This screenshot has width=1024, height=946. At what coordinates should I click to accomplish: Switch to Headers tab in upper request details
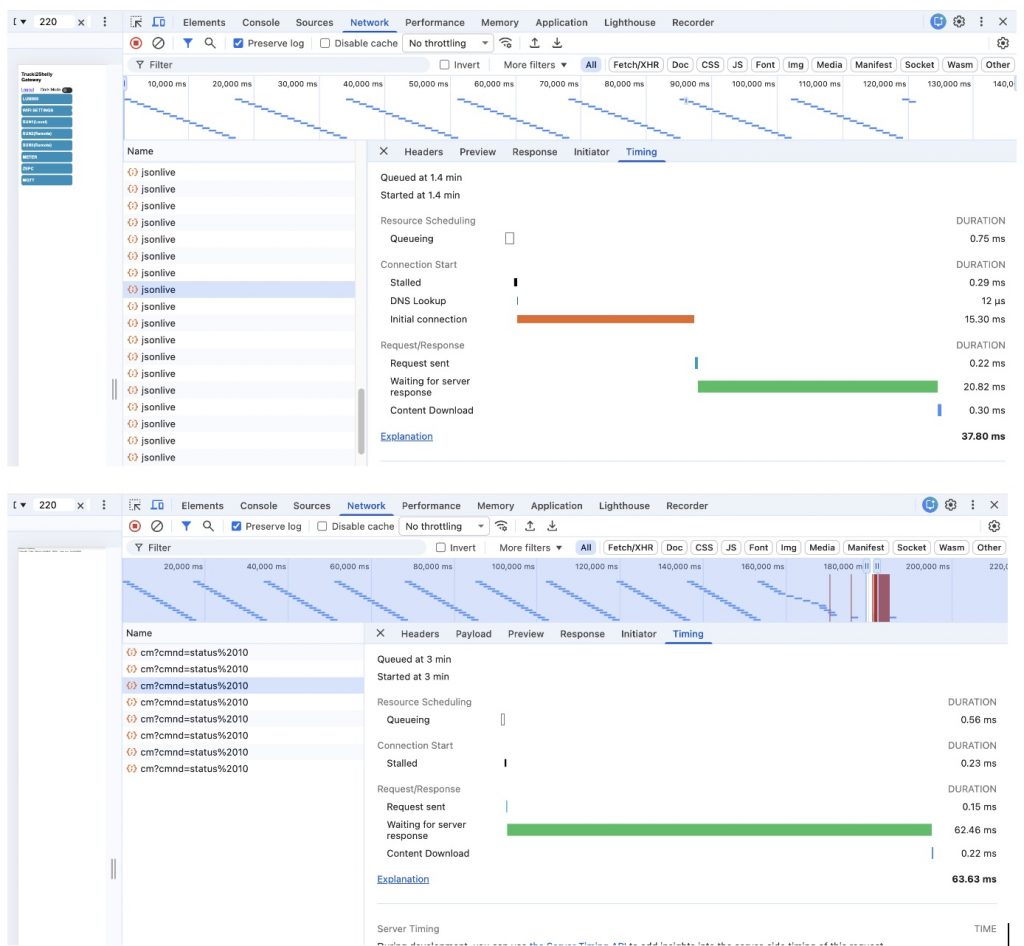click(423, 152)
